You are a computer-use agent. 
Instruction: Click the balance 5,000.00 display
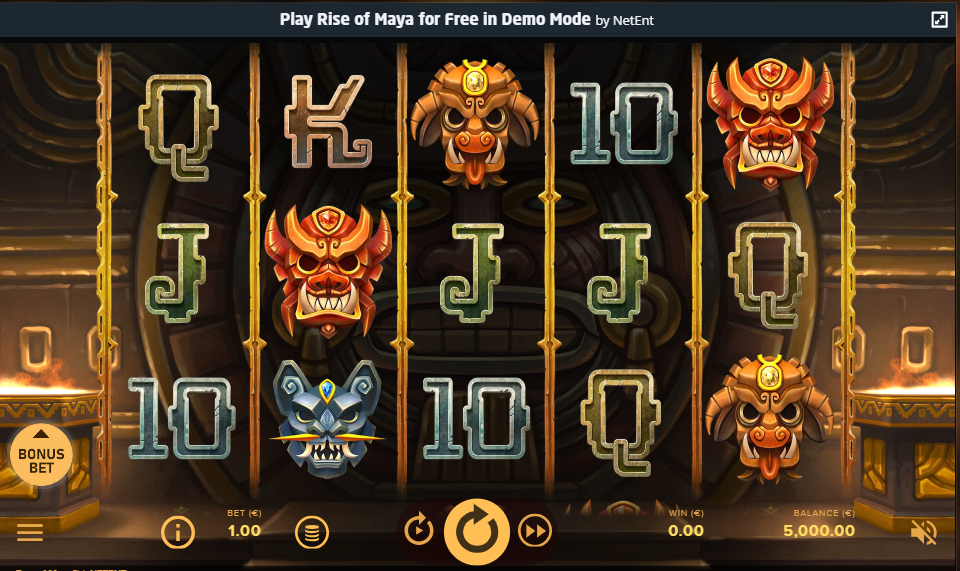click(819, 531)
